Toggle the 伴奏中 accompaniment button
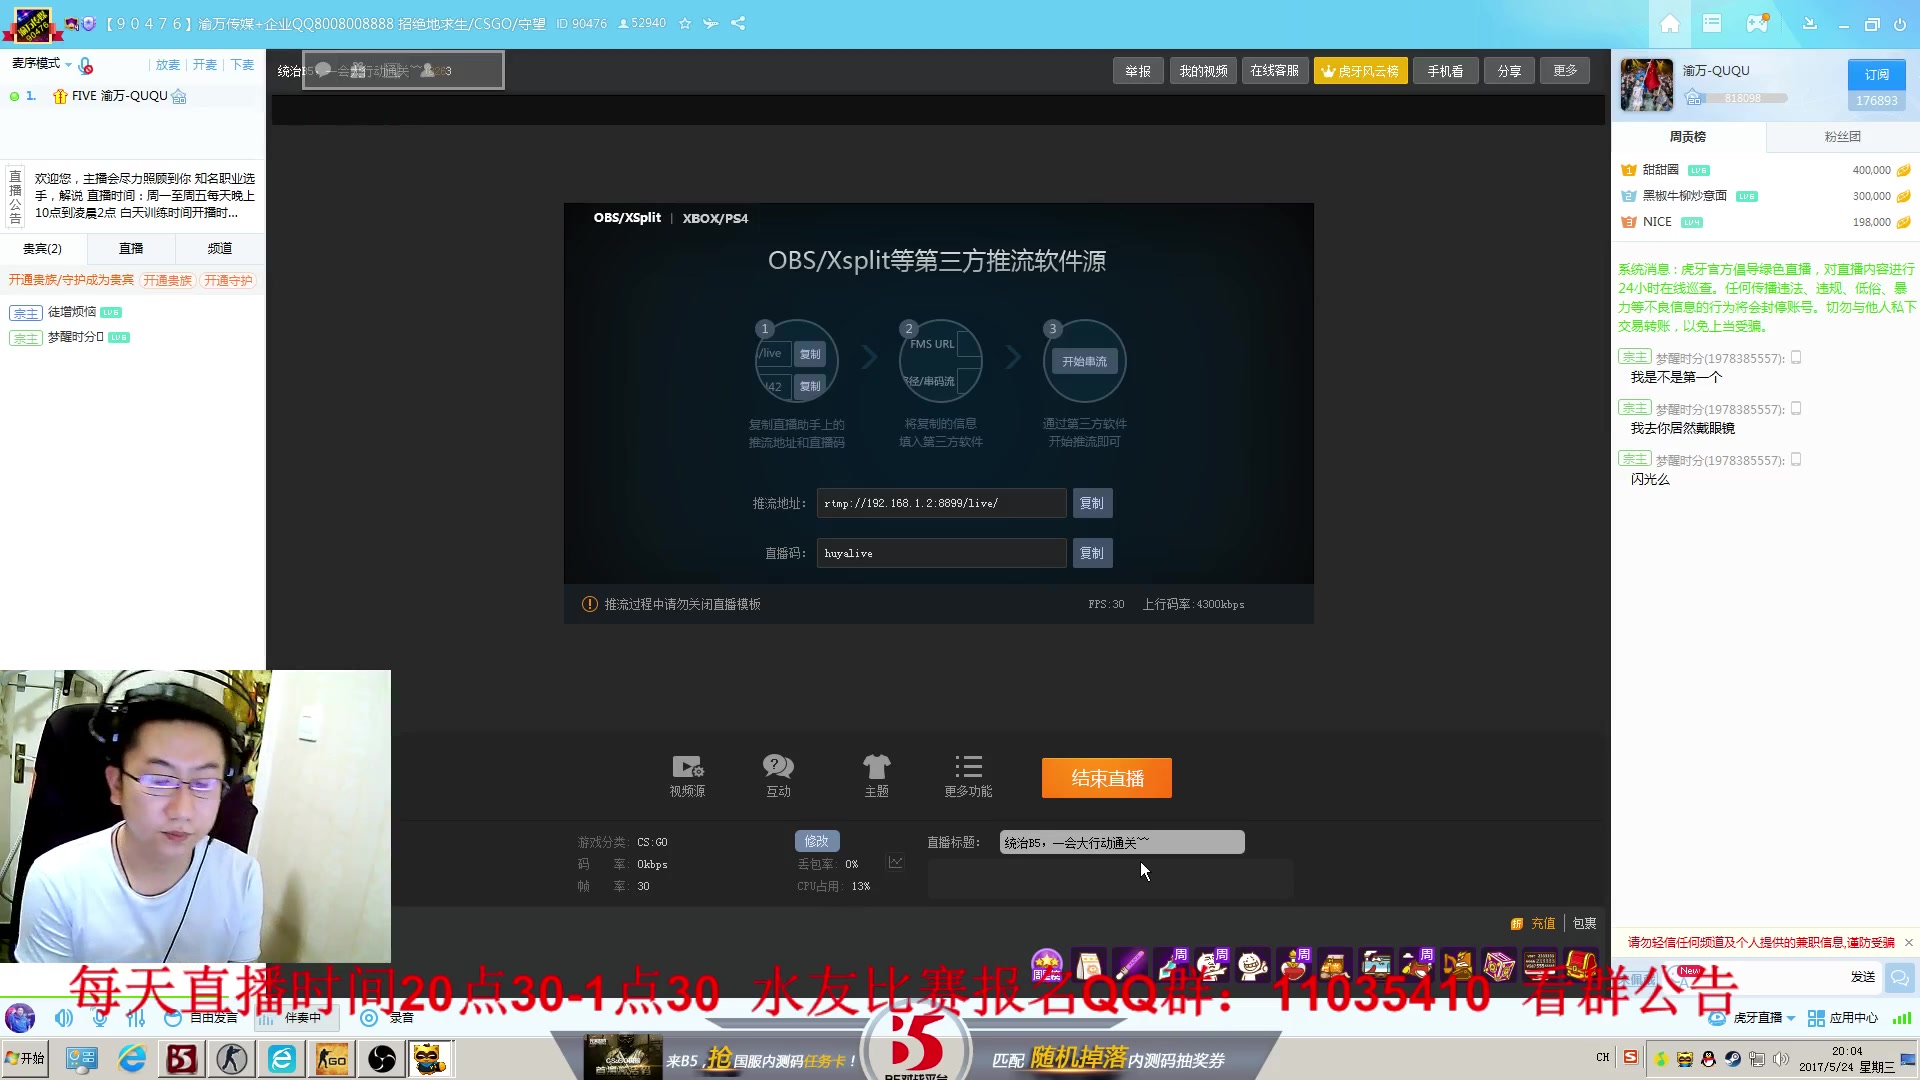1920x1080 pixels. pos(296,1018)
